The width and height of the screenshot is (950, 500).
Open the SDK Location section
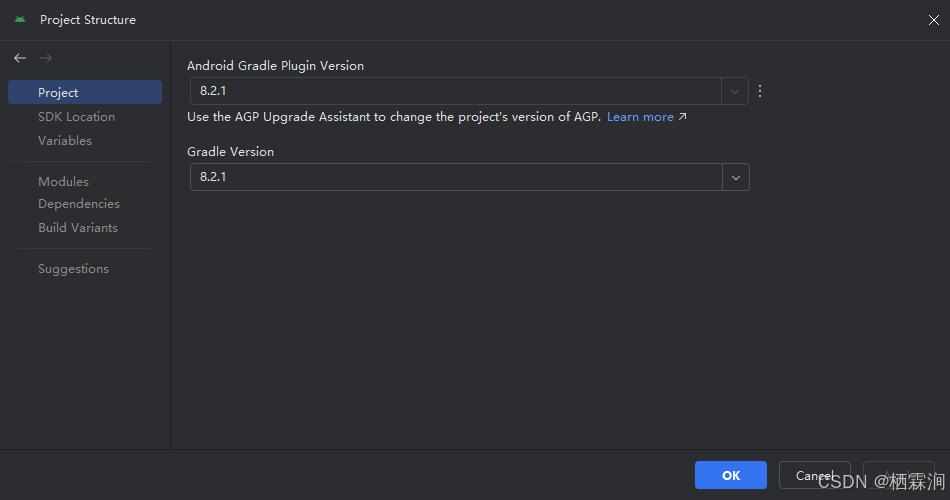(x=76, y=116)
